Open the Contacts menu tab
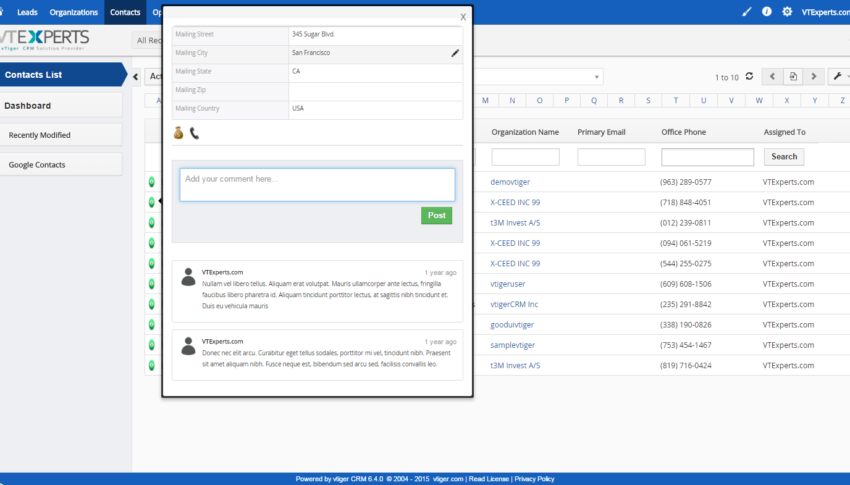This screenshot has width=850, height=485. coord(125,12)
